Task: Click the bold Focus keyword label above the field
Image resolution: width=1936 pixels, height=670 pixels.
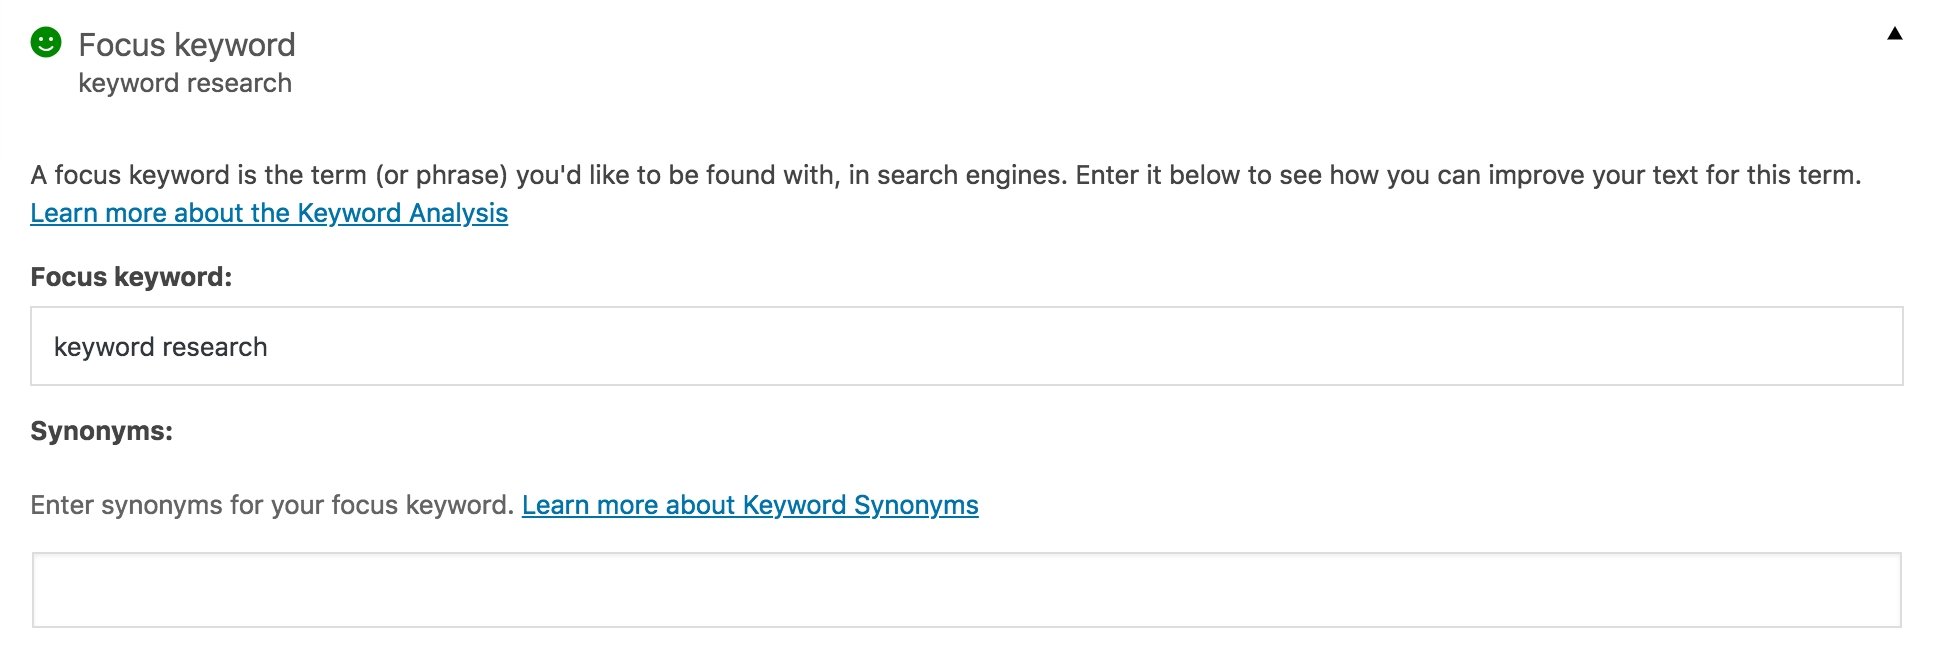Action: 131,277
